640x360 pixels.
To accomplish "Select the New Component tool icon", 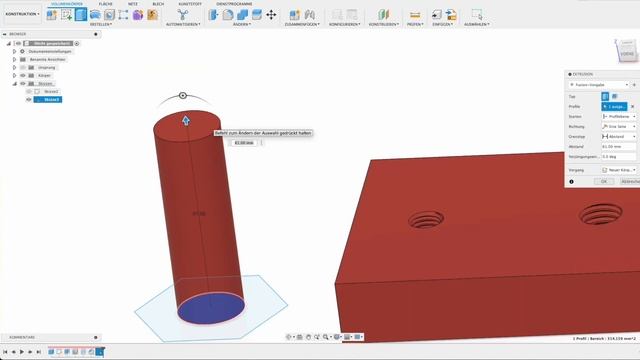I will point(52,15).
